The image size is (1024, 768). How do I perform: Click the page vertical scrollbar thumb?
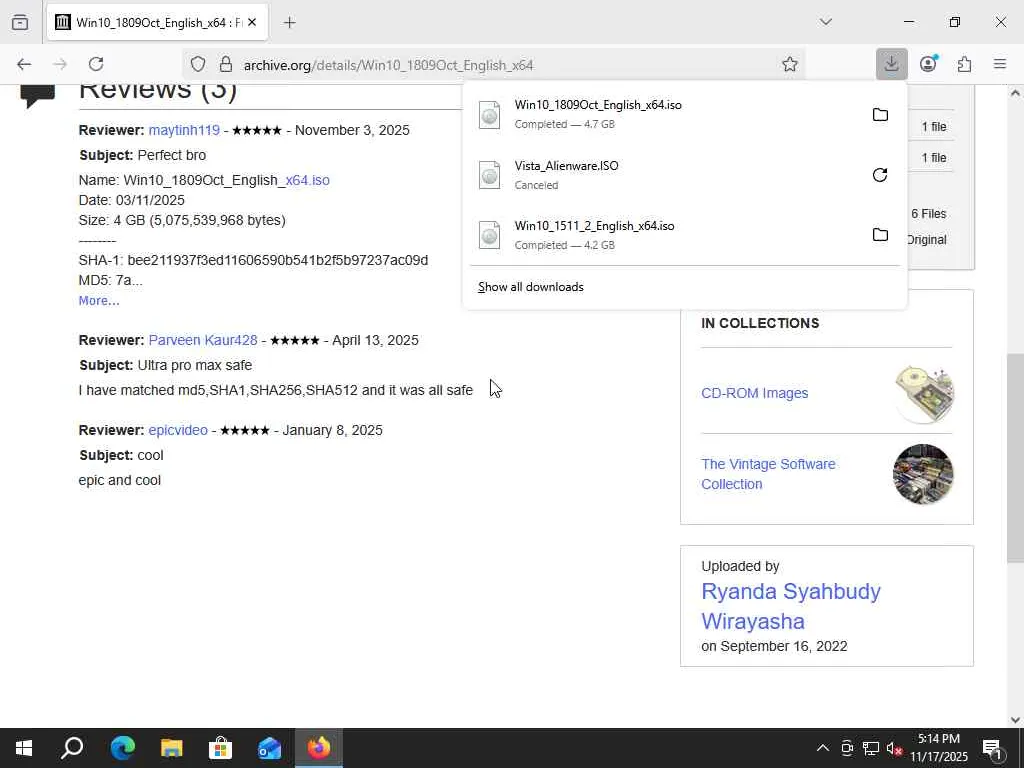[1015, 457]
